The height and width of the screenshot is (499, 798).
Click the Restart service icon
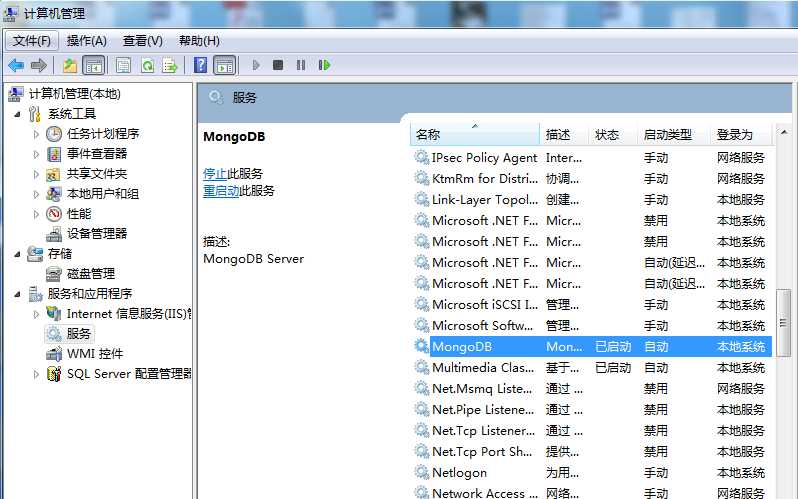(324, 65)
